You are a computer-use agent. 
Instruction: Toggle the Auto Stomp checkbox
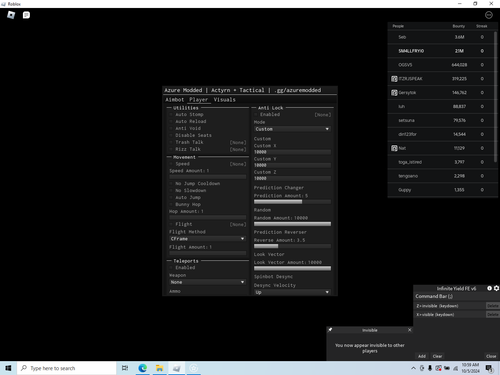click(x=171, y=114)
